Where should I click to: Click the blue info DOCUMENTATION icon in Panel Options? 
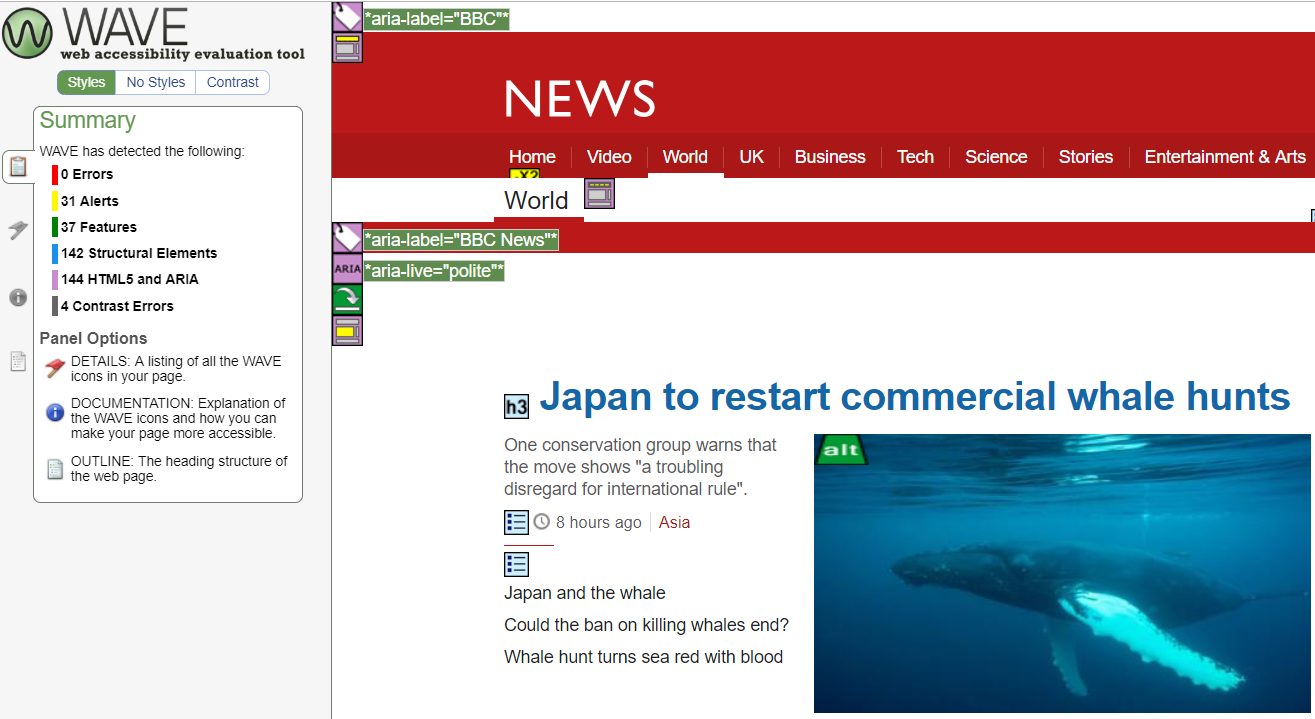pos(55,412)
